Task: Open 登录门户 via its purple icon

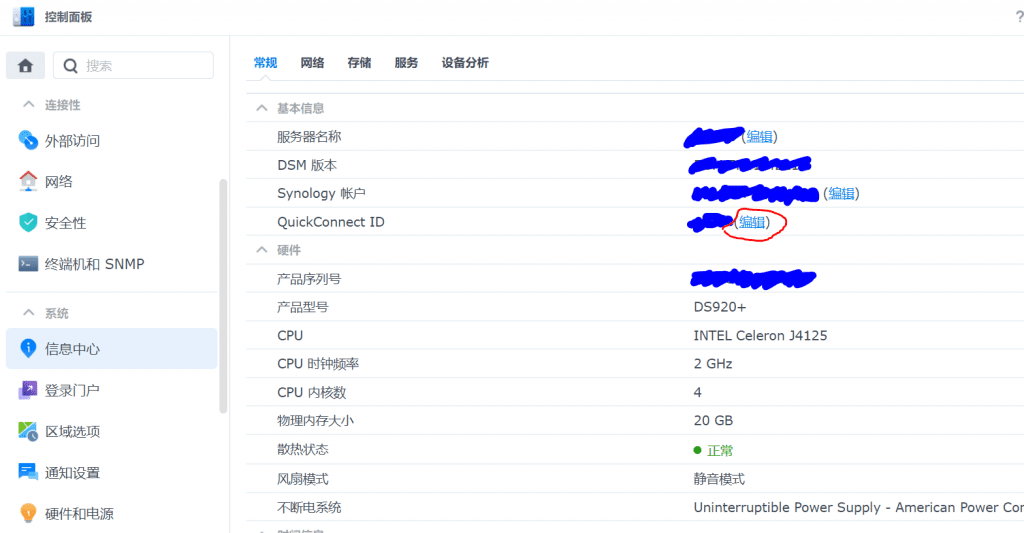Action: 28,390
